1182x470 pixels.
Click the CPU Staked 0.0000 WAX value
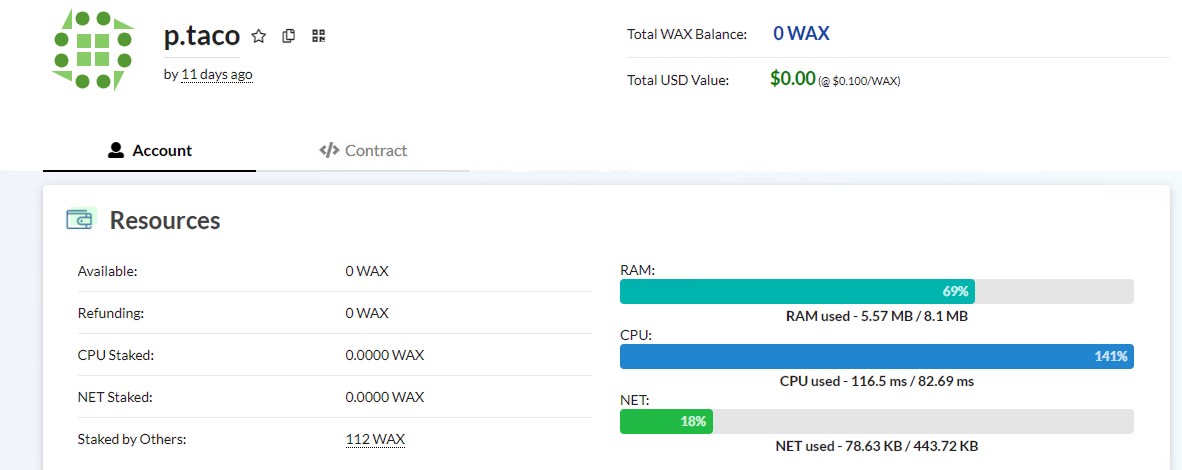pos(384,355)
